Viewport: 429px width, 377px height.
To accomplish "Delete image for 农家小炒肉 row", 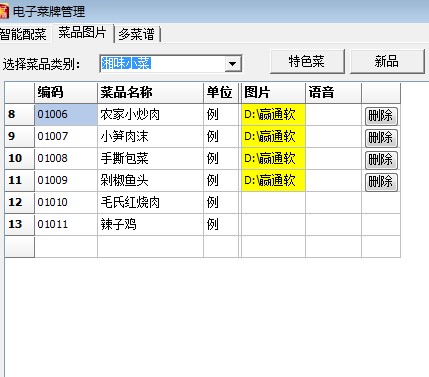I will (x=381, y=116).
